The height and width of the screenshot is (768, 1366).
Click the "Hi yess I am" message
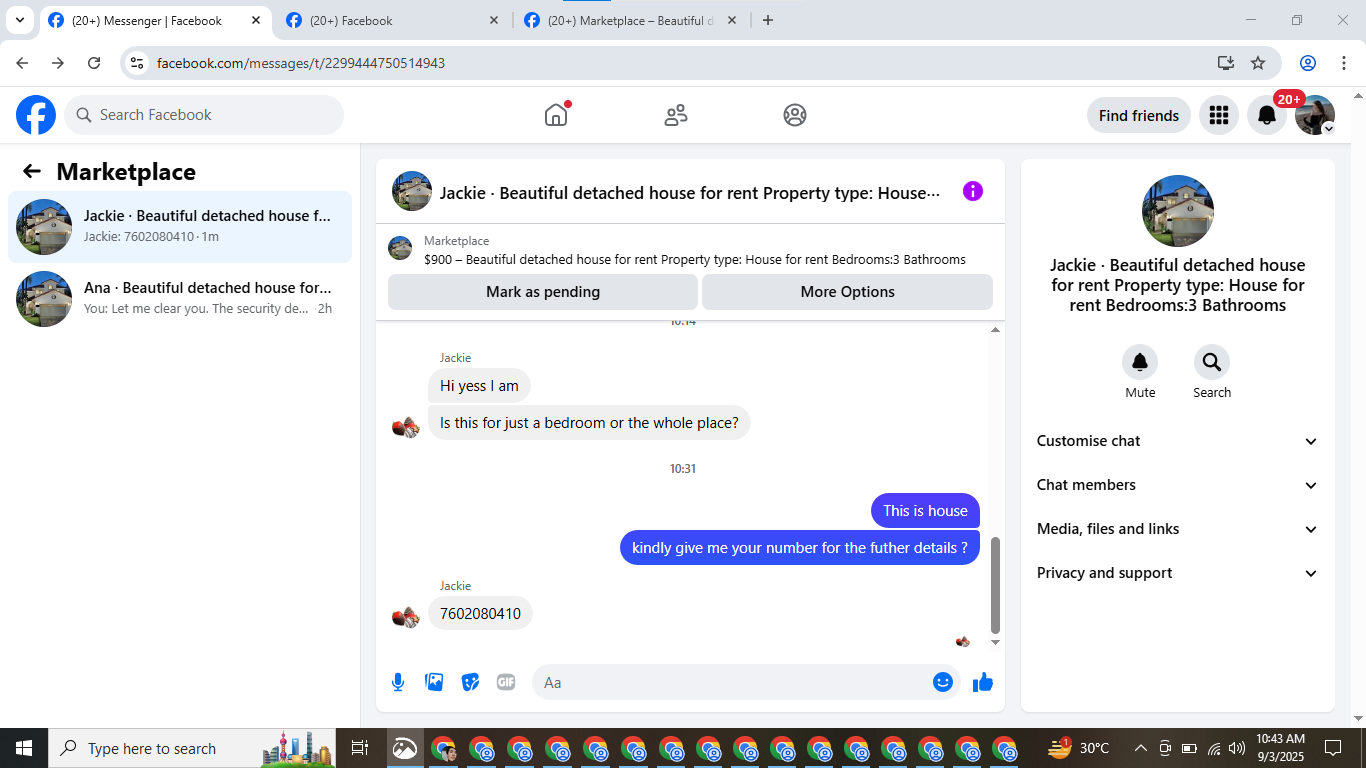(x=480, y=386)
